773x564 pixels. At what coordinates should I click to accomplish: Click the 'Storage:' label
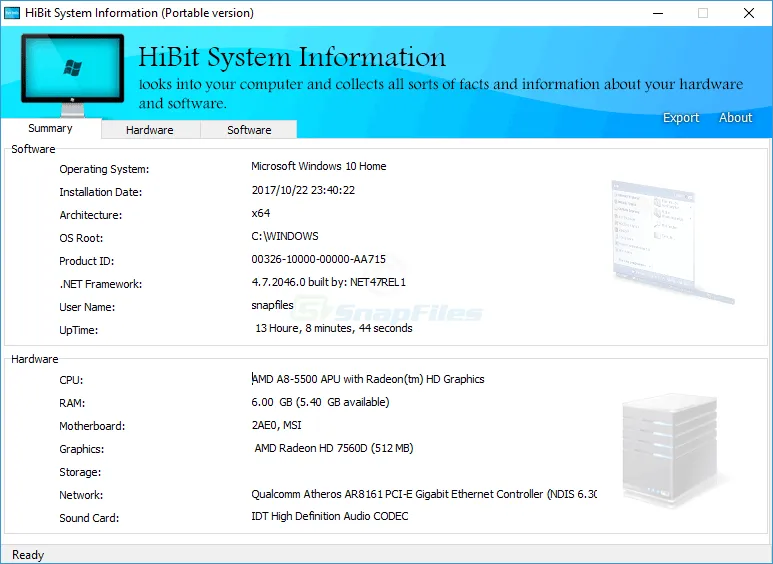click(x=80, y=472)
